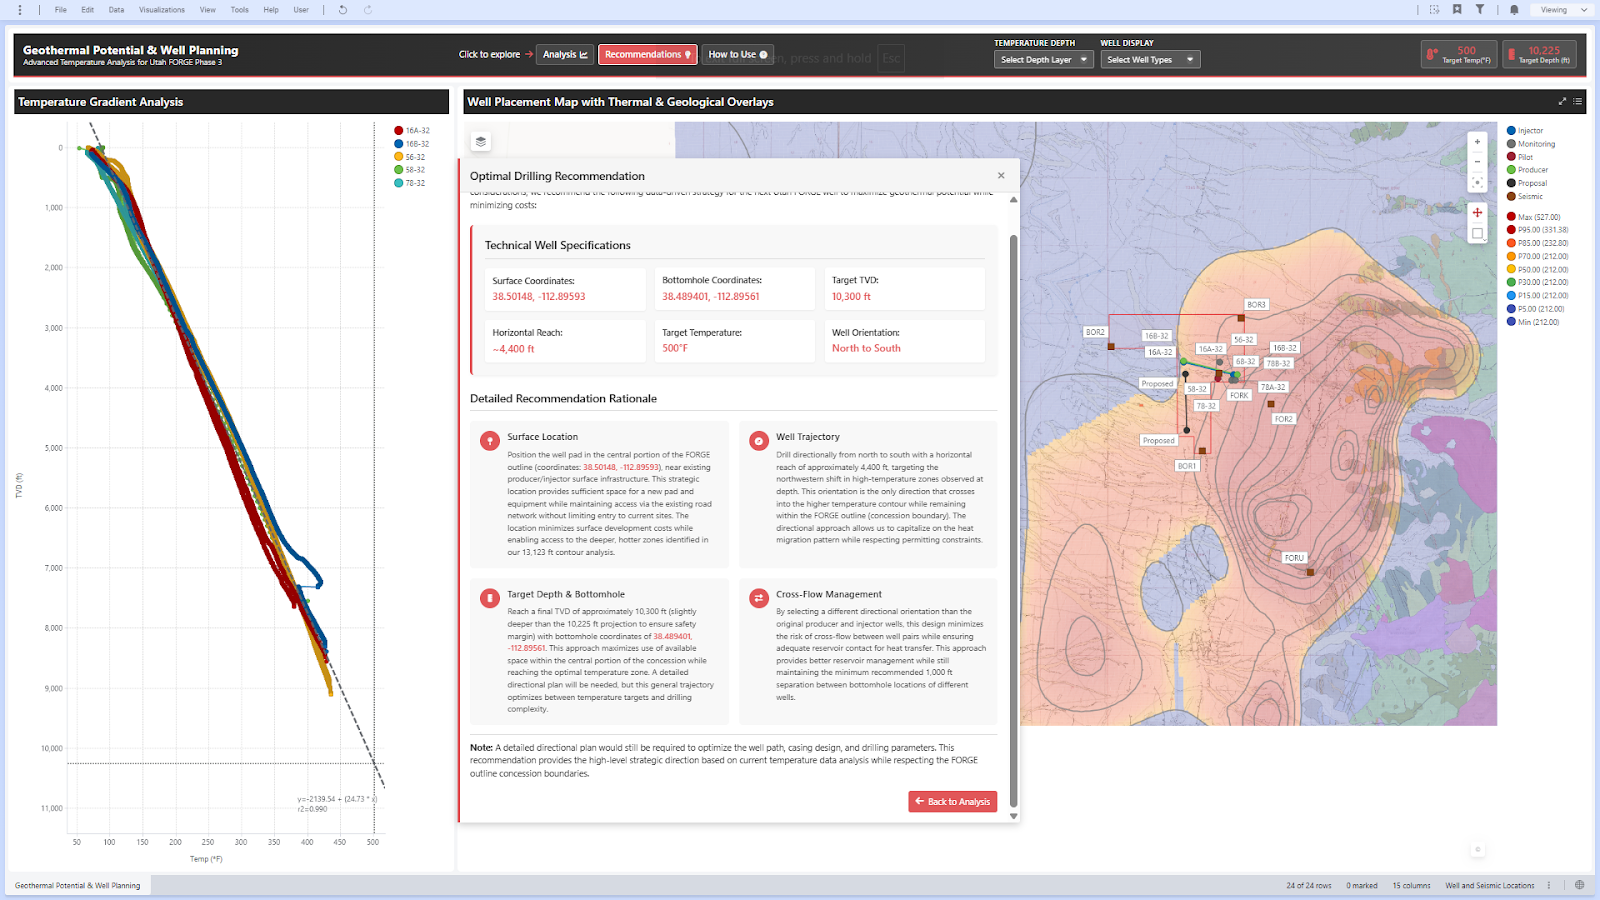Click the Surface Location pin icon
This screenshot has height=900, width=1600.
[489, 441]
